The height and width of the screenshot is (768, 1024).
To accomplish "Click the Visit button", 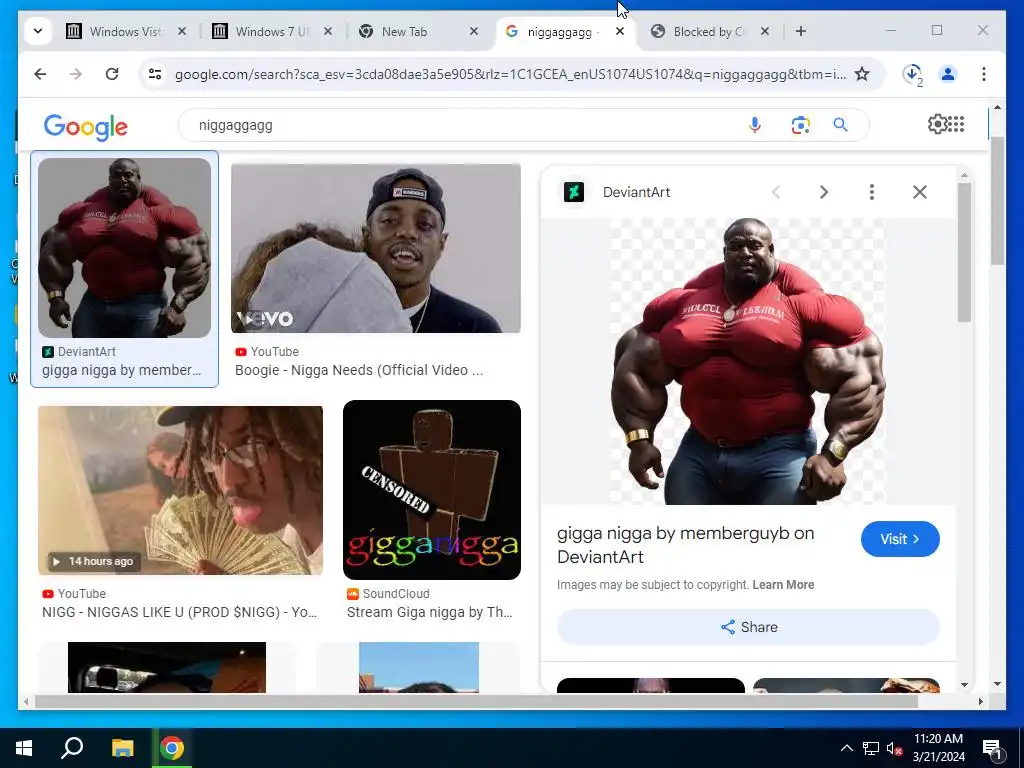I will pos(900,539).
